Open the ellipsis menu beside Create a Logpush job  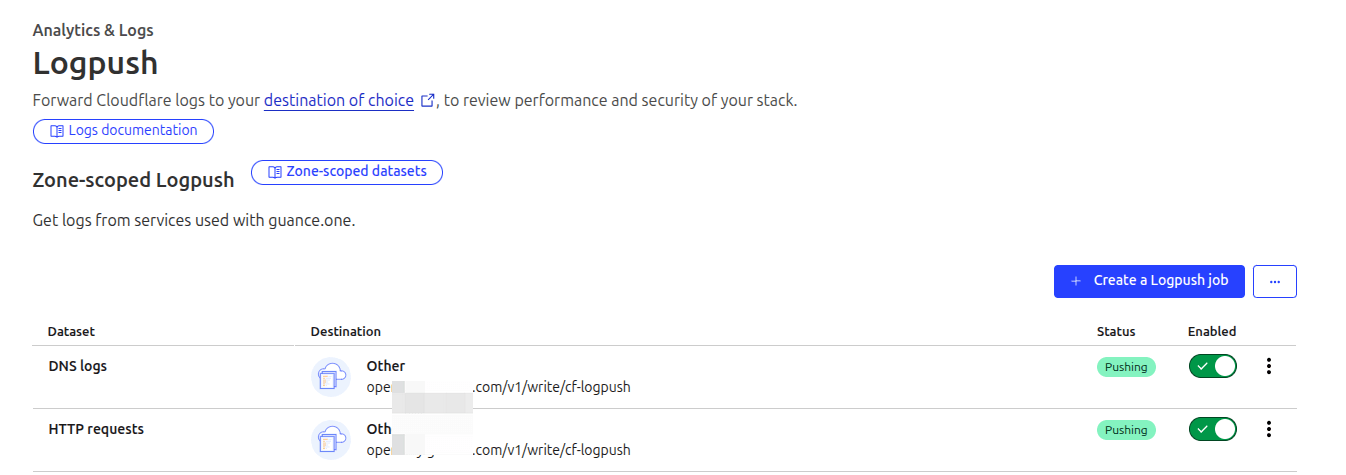click(x=1275, y=281)
